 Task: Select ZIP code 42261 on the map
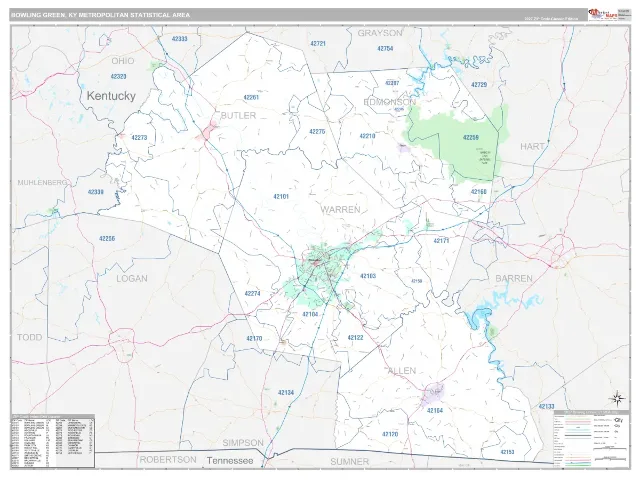pyautogui.click(x=251, y=98)
